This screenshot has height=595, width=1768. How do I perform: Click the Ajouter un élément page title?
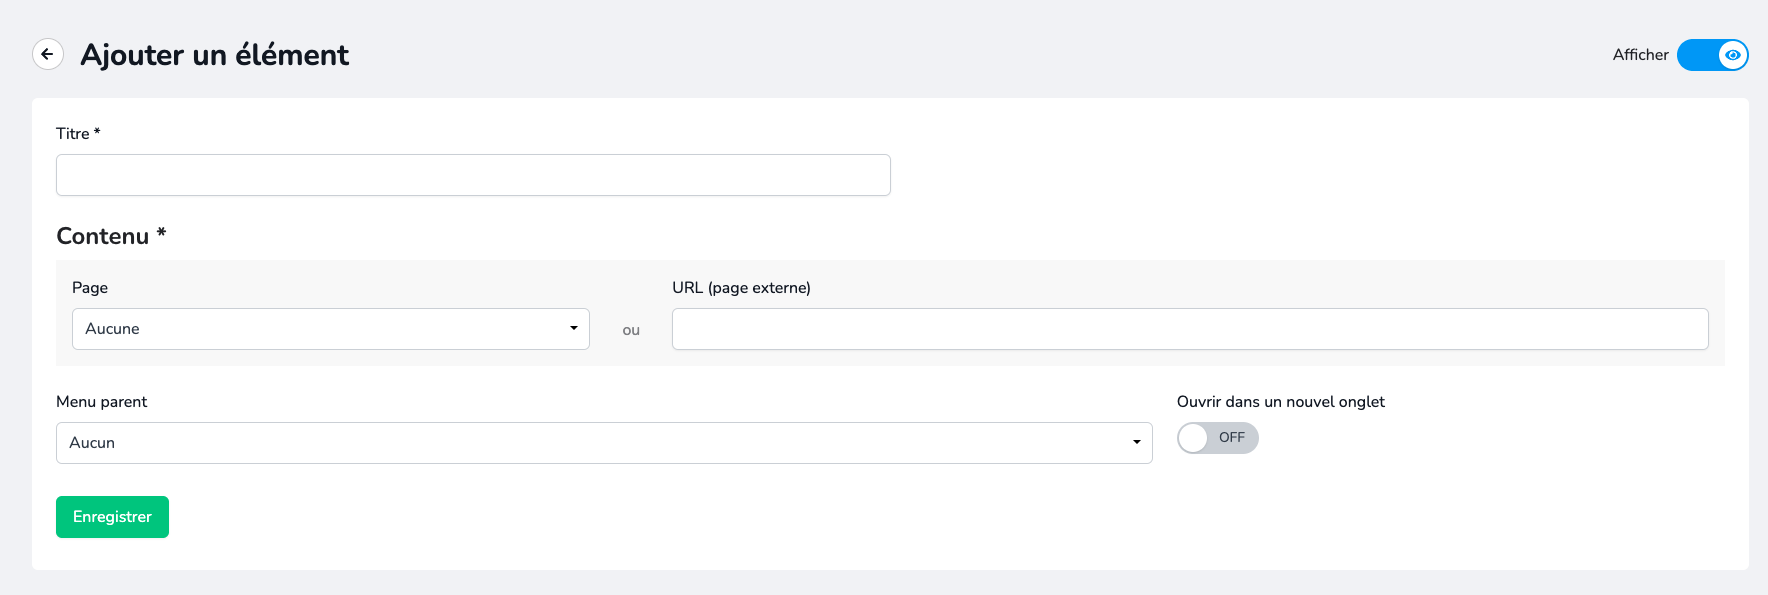pyautogui.click(x=215, y=55)
